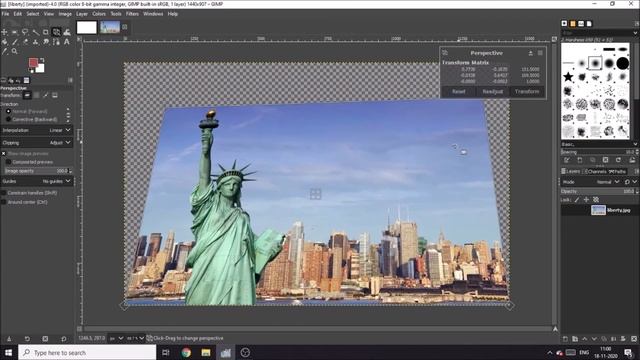Switch to the Layers tab
Screen dimensions: 640x360
pyautogui.click(x=570, y=171)
